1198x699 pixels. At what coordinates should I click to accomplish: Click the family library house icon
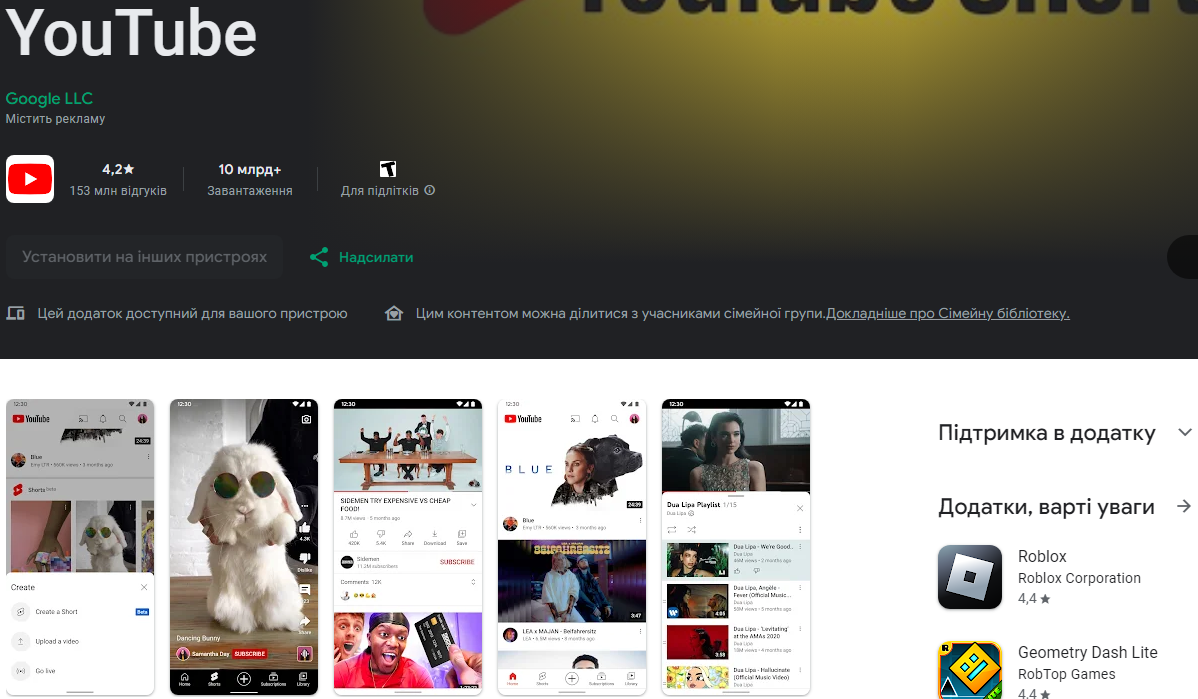click(x=395, y=313)
